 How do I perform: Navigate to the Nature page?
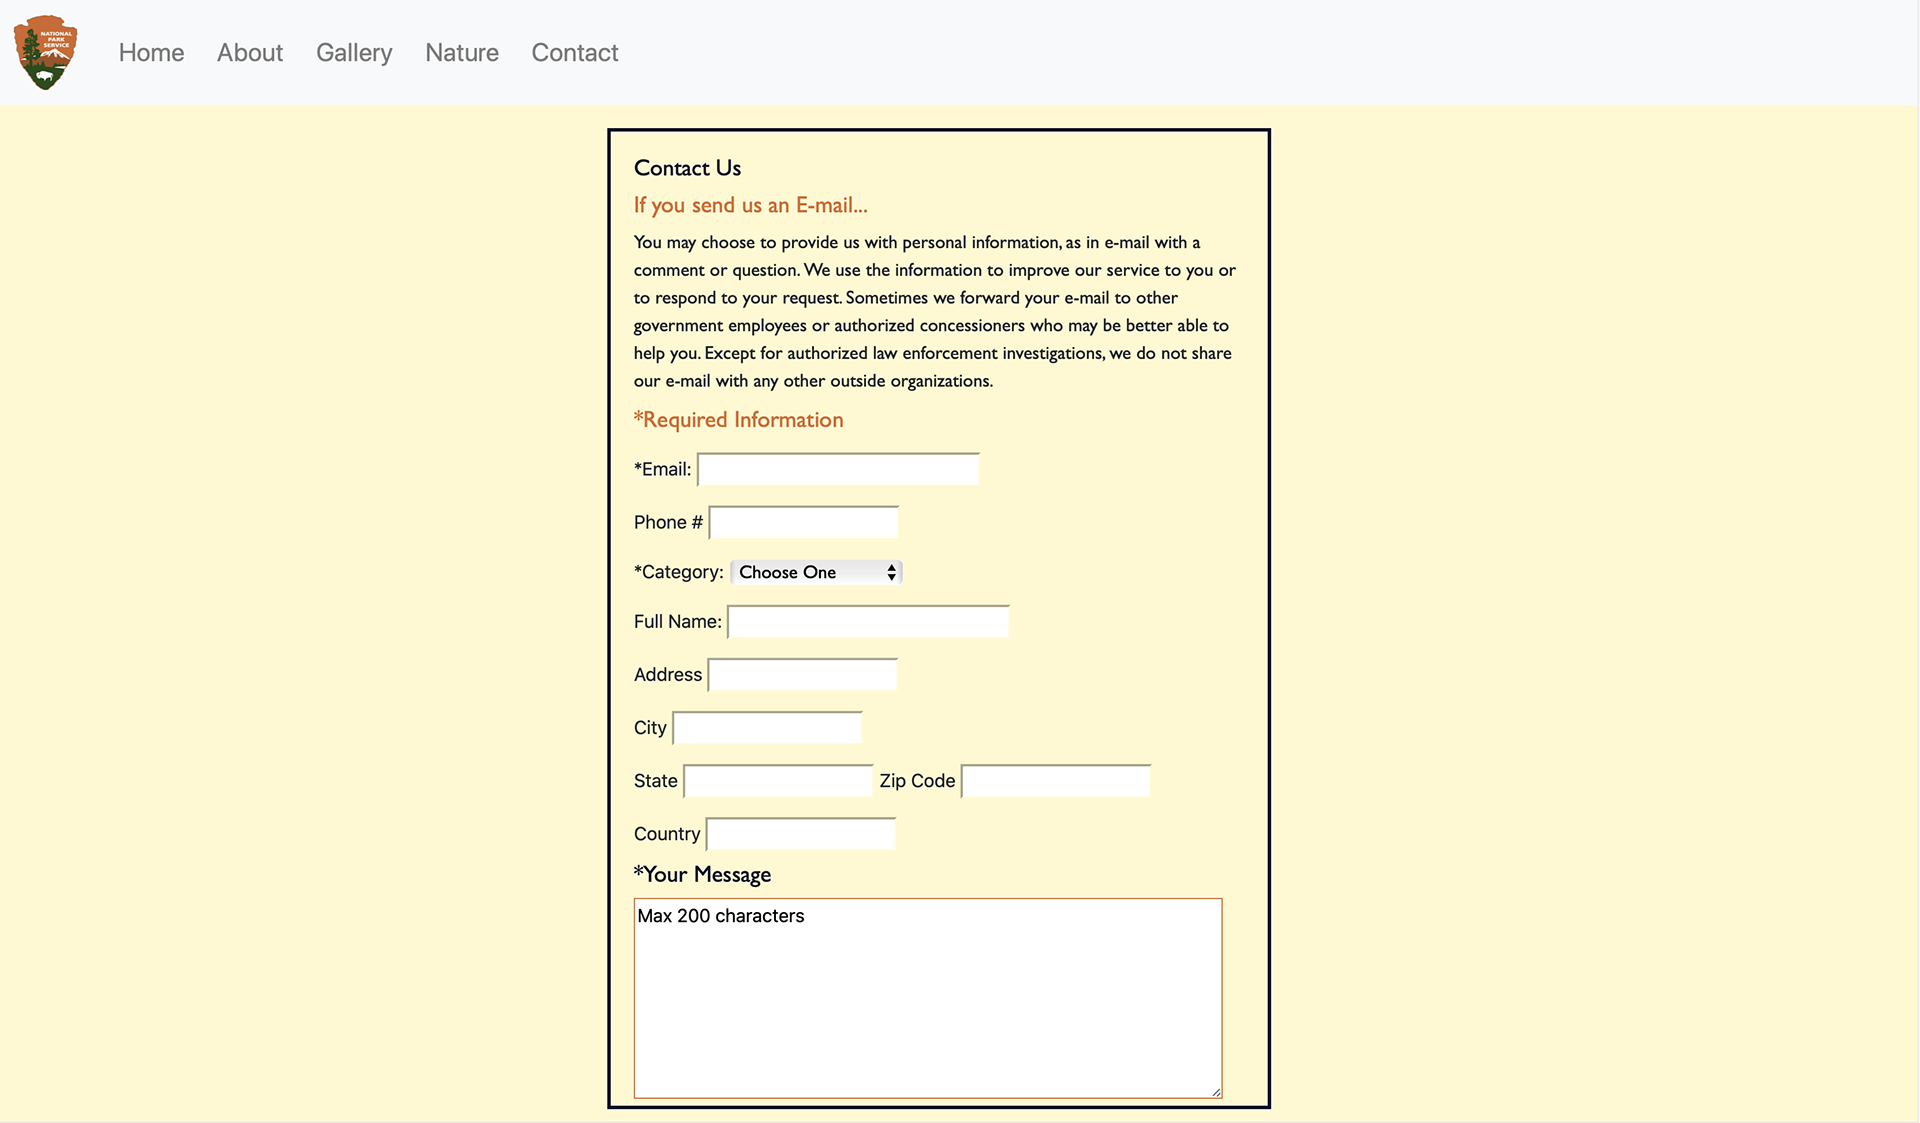462,52
